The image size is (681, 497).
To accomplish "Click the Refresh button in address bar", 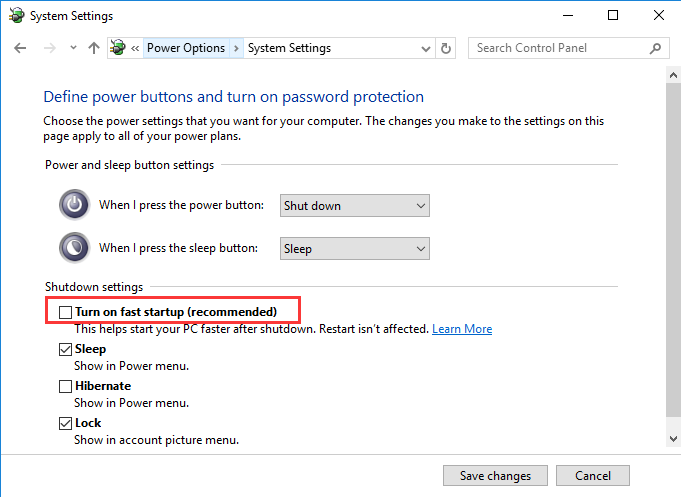I will point(446,48).
